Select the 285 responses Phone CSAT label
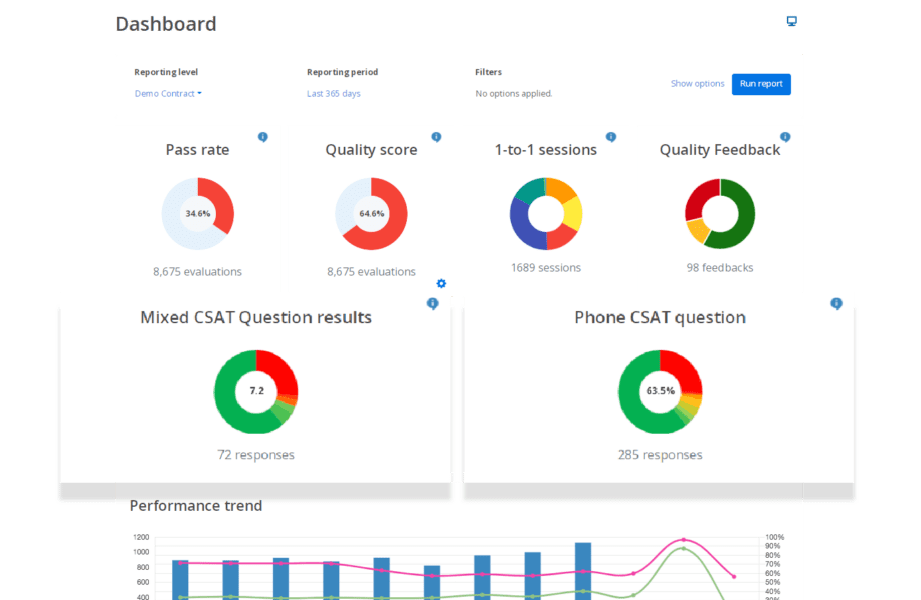The width and height of the screenshot is (921, 600). pyautogui.click(x=661, y=454)
